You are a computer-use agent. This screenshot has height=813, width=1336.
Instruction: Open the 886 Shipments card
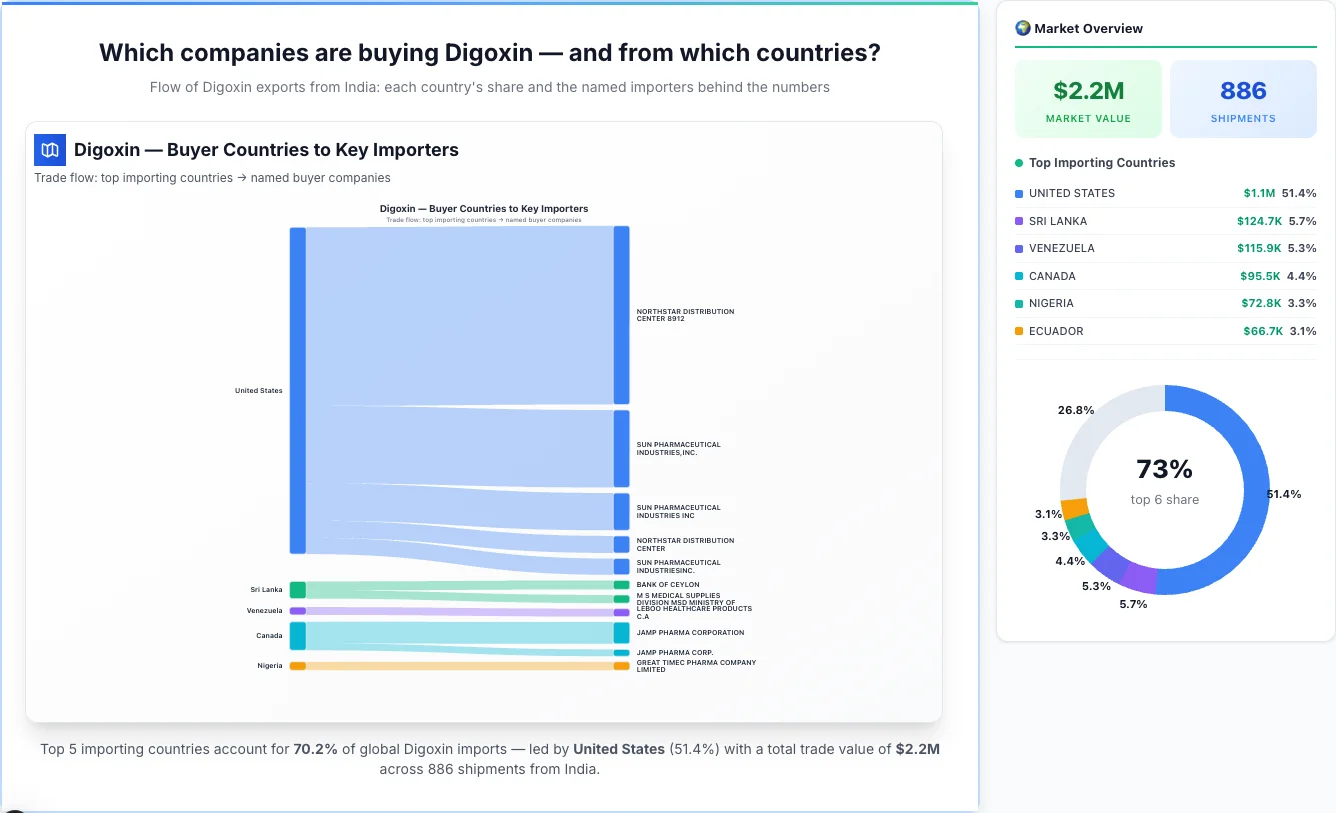click(x=1243, y=98)
